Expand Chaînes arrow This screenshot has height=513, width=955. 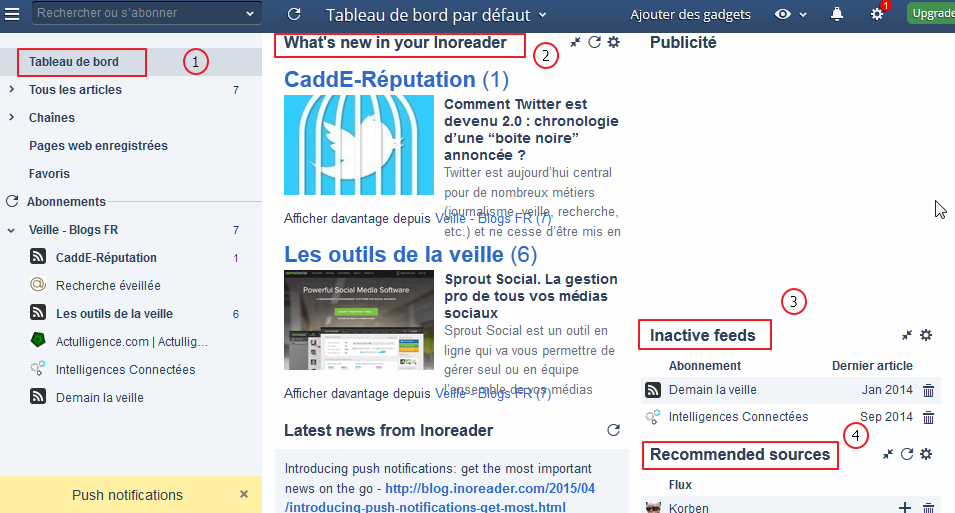pyautogui.click(x=11, y=117)
